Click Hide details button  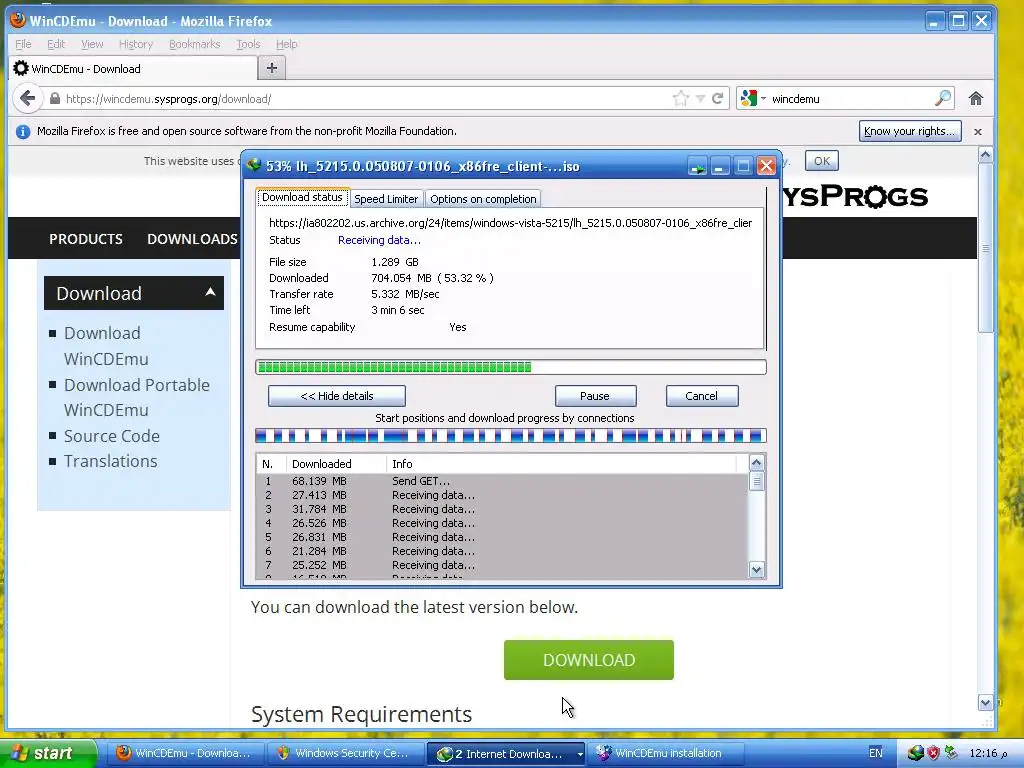[x=336, y=396]
